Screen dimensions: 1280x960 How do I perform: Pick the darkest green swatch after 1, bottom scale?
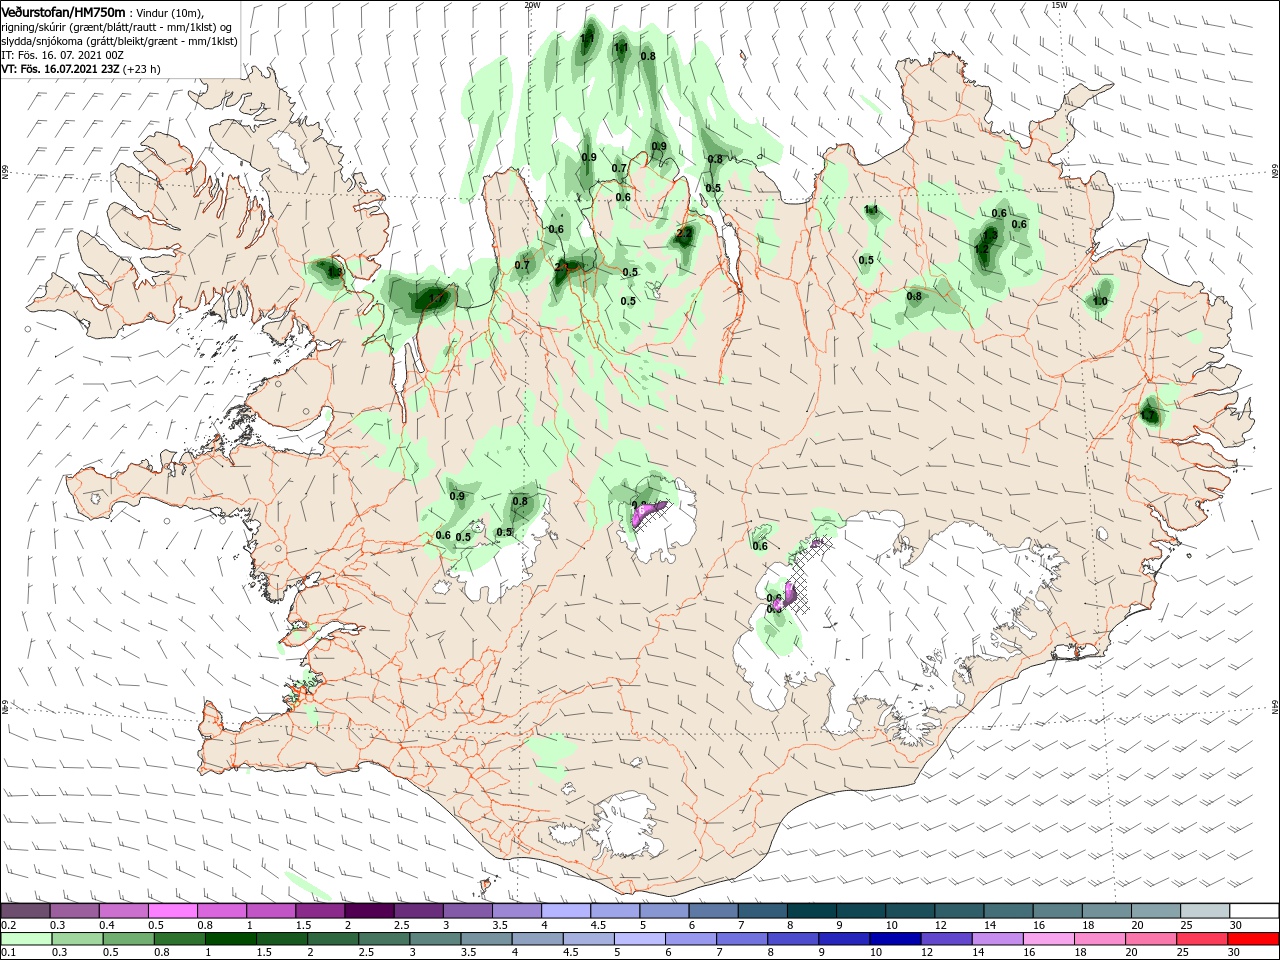[x=230, y=939]
